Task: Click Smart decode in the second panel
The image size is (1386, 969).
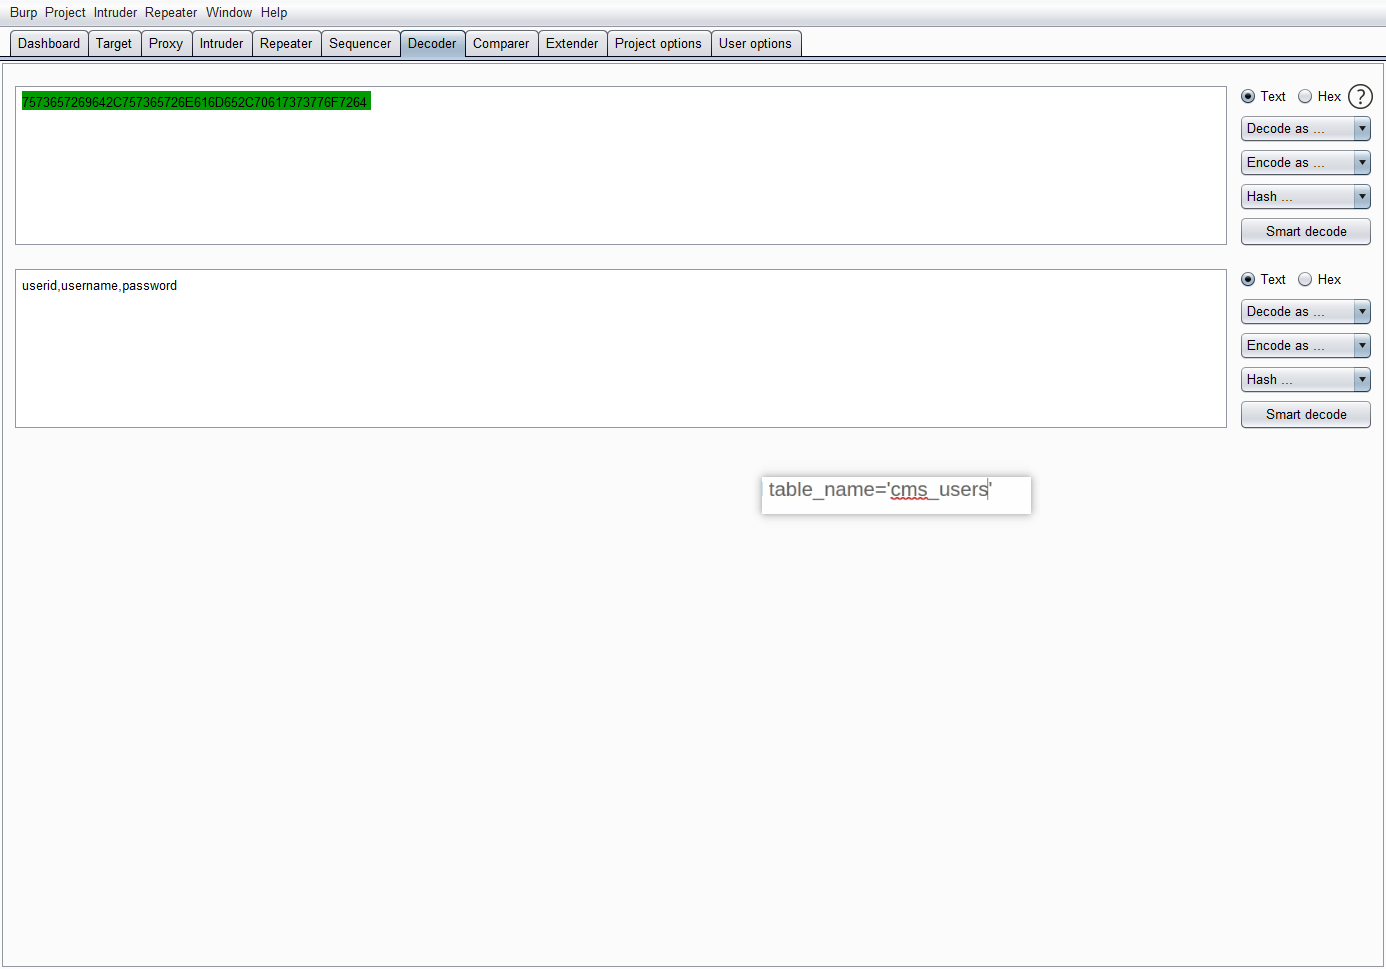Action: [x=1305, y=415]
